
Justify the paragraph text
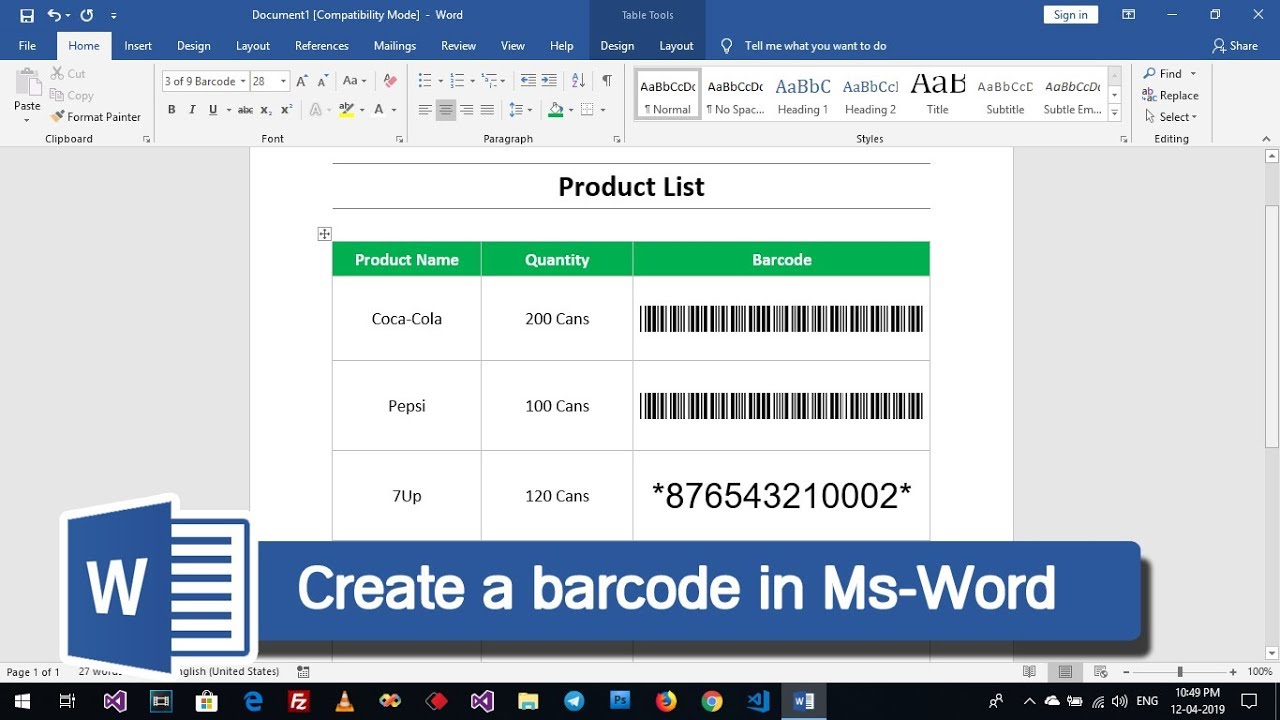pos(487,110)
